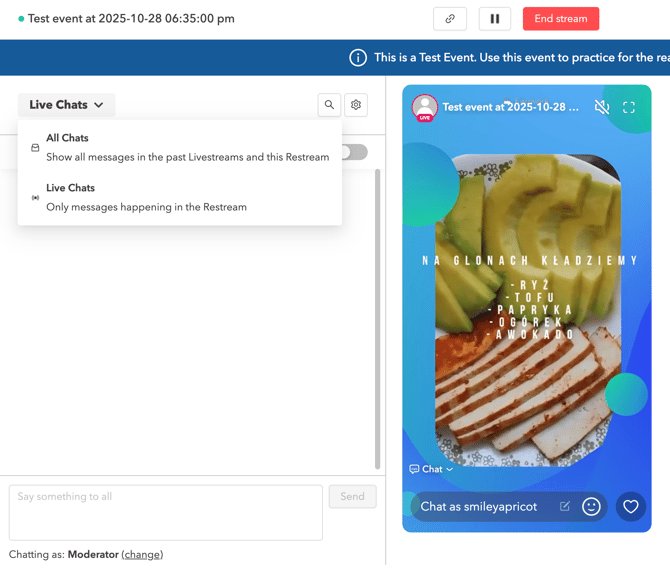
Task: Unmute the video preview speaker
Action: click(601, 107)
